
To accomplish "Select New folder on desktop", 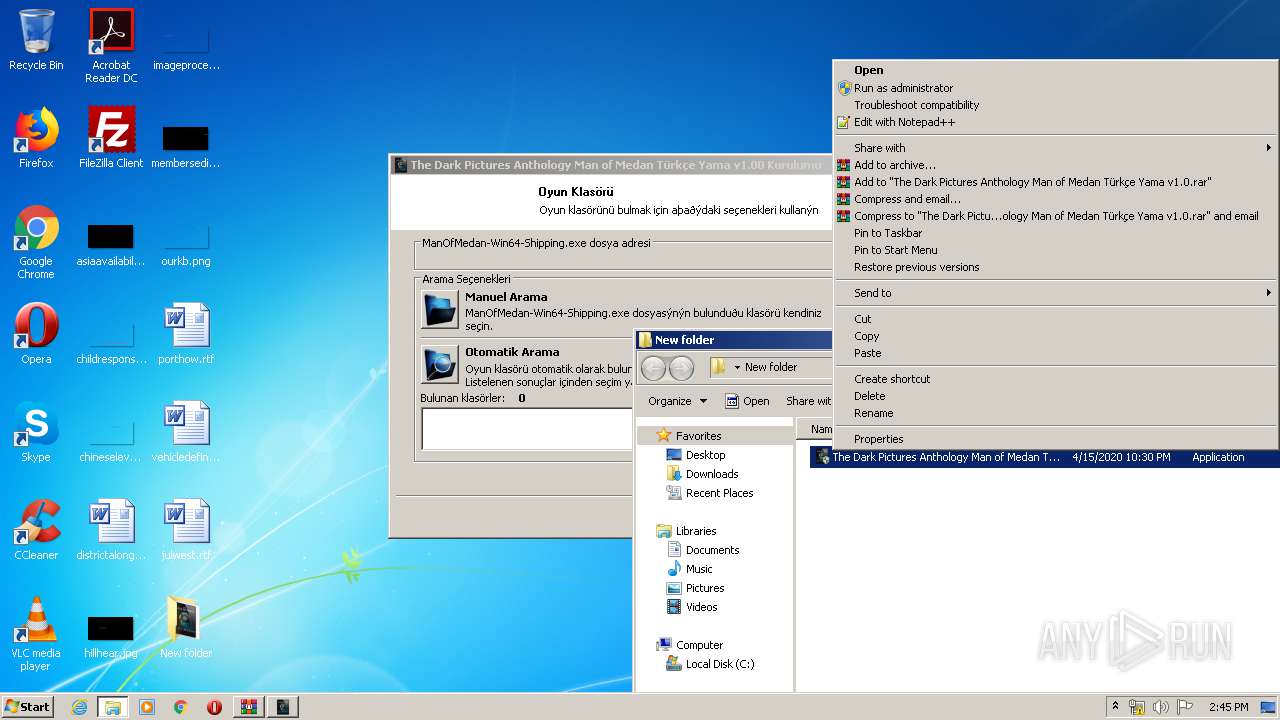I will click(186, 628).
